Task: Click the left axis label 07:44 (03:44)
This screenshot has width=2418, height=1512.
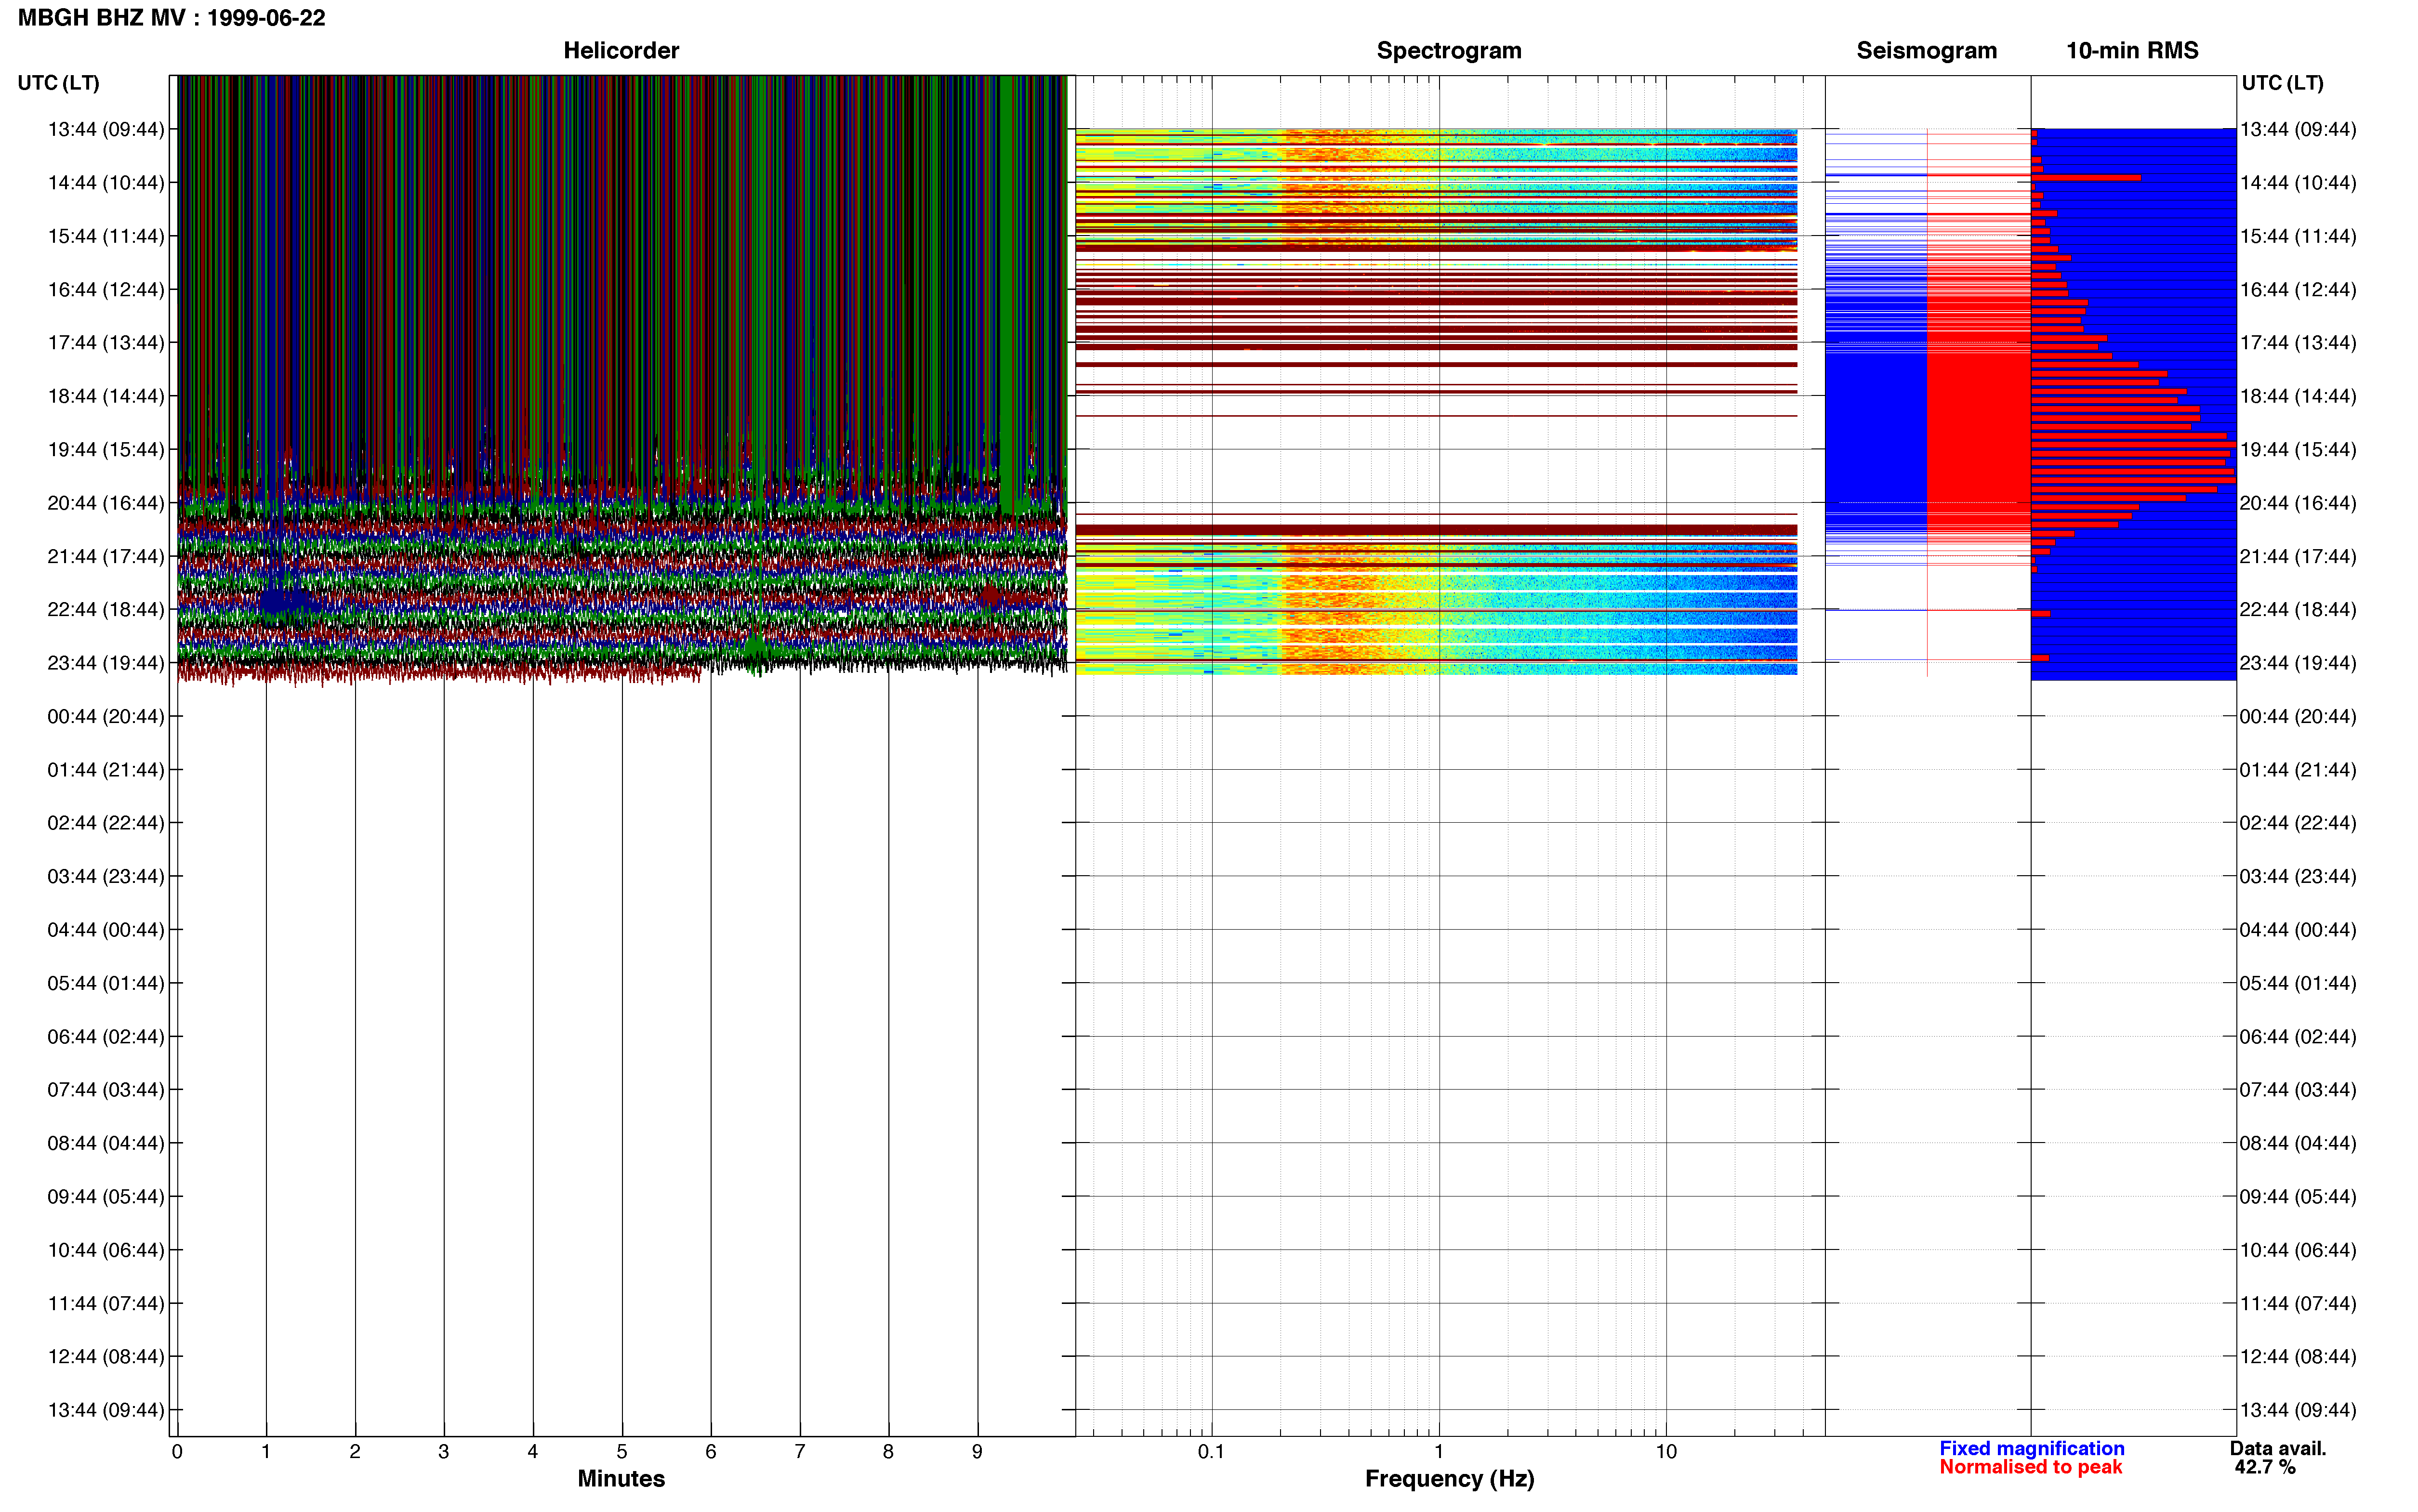Action: pos(106,1089)
